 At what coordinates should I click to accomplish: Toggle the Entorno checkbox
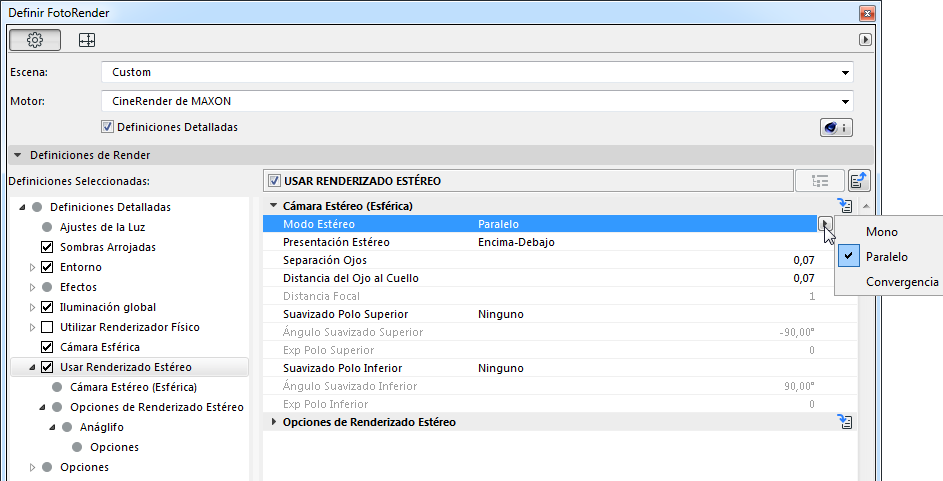[x=47, y=267]
